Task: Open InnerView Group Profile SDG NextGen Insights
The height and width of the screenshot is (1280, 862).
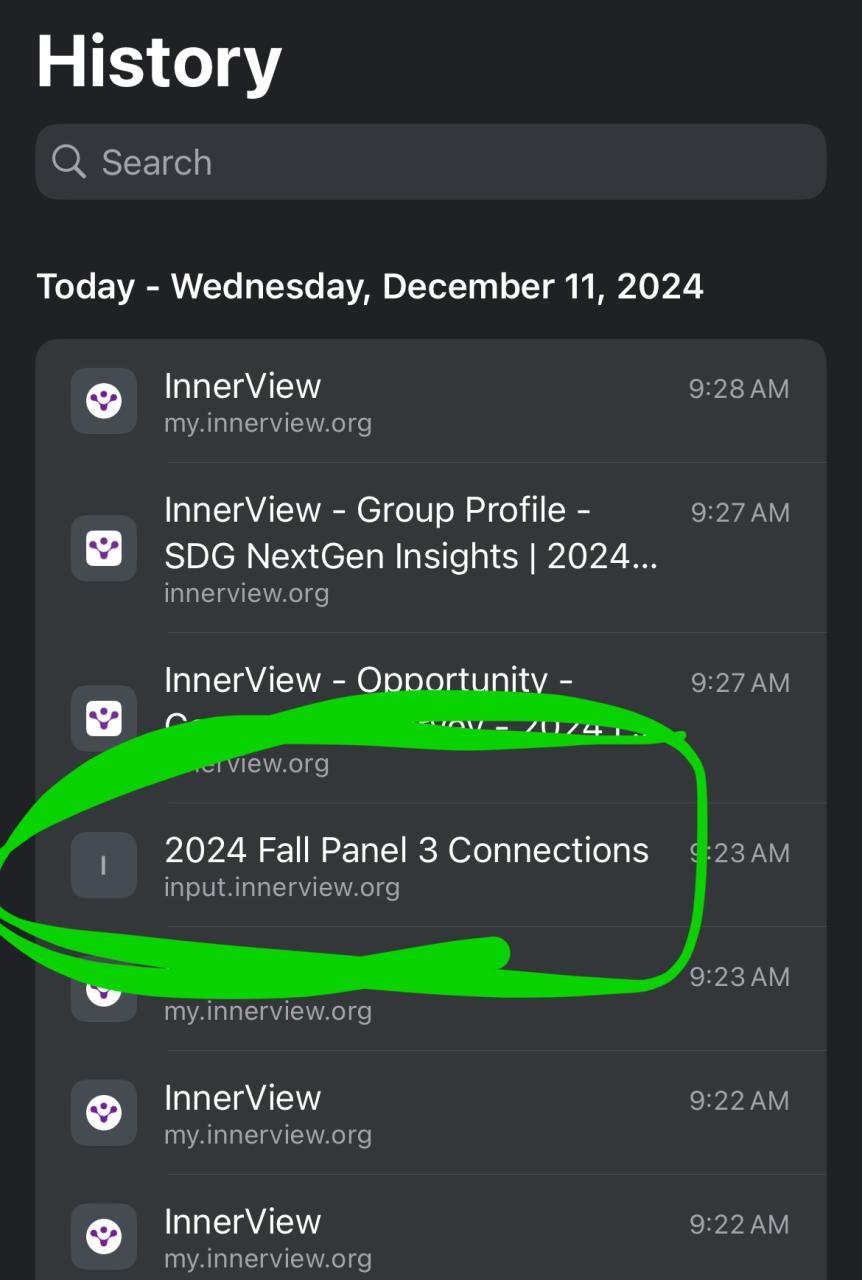Action: (x=410, y=533)
